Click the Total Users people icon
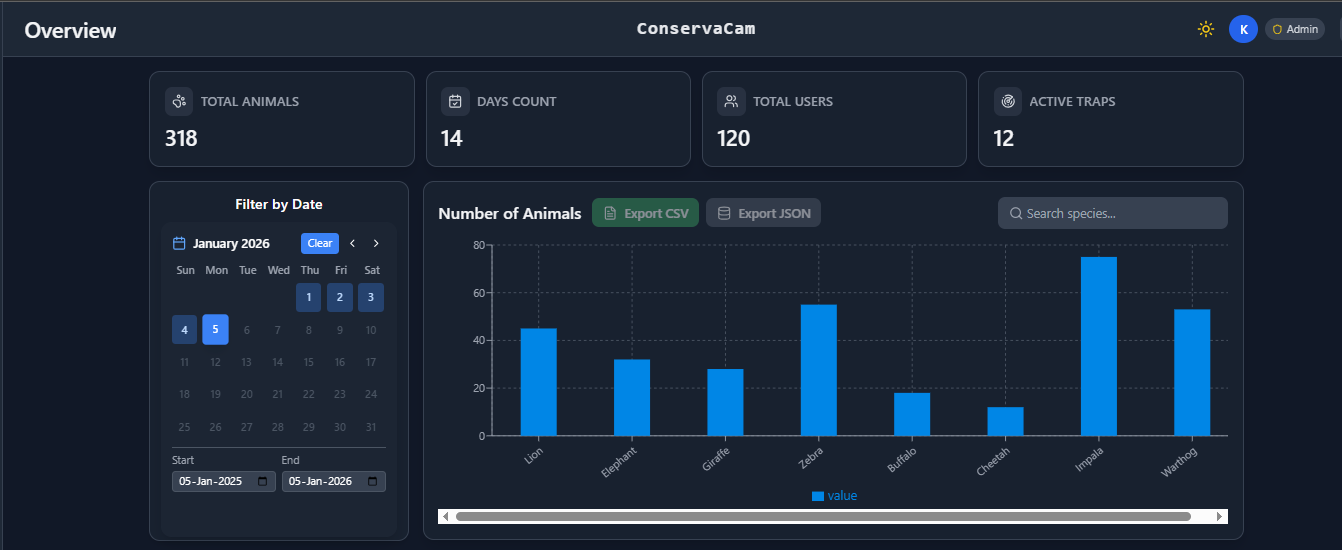This screenshot has width=1342, height=550. [x=732, y=101]
